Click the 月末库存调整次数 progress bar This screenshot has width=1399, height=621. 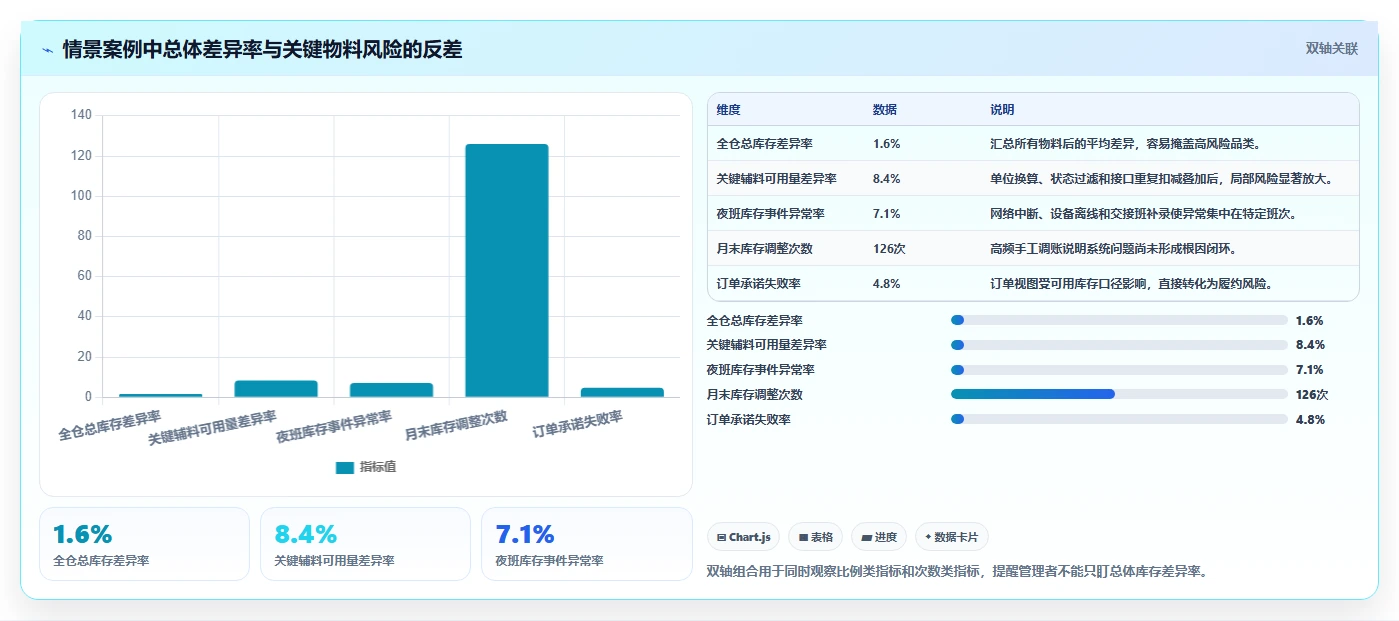[1119, 394]
